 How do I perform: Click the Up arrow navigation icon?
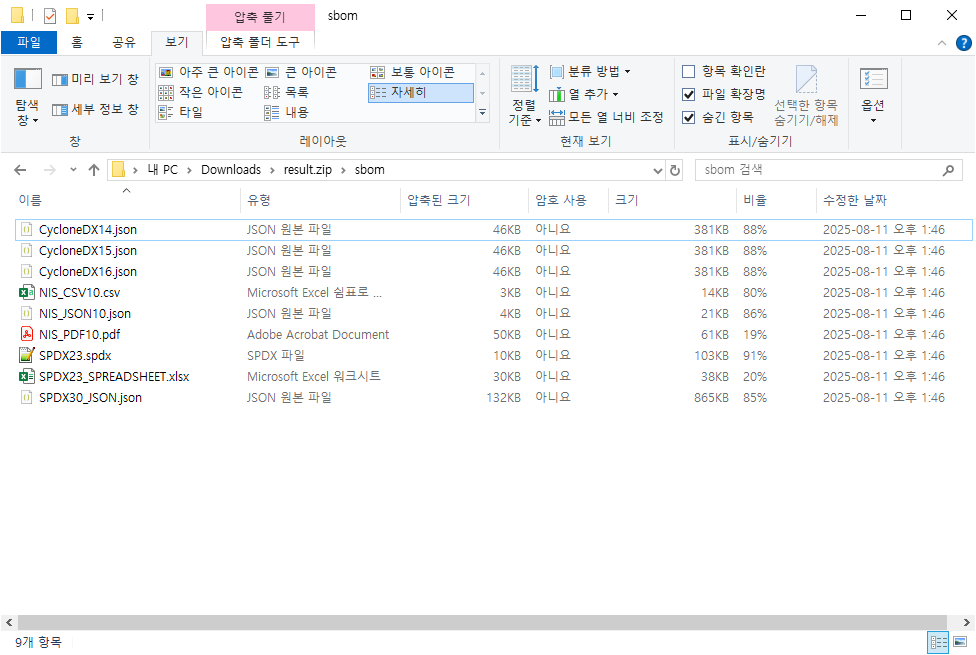94,170
